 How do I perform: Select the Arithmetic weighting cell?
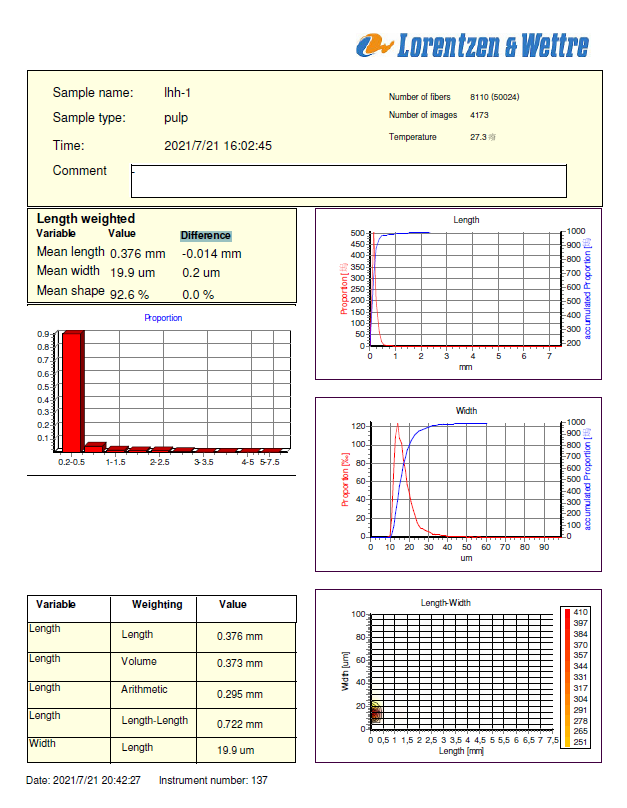[x=145, y=690]
